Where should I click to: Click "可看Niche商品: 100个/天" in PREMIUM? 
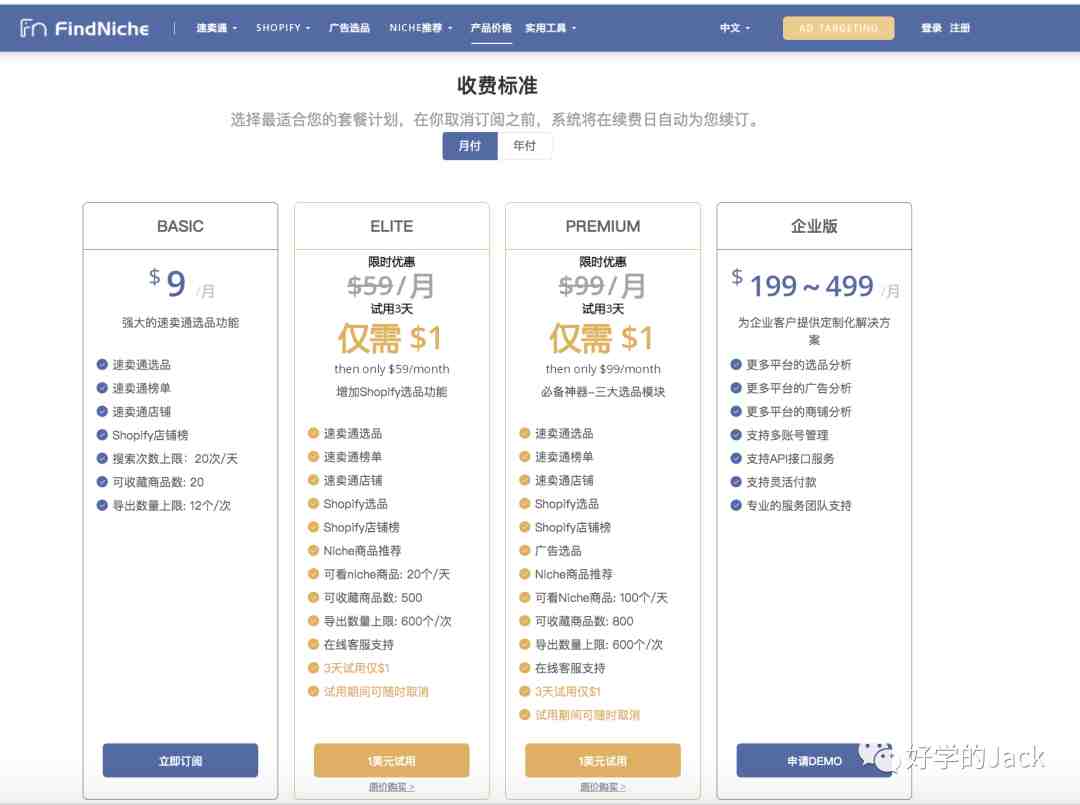[x=601, y=598]
